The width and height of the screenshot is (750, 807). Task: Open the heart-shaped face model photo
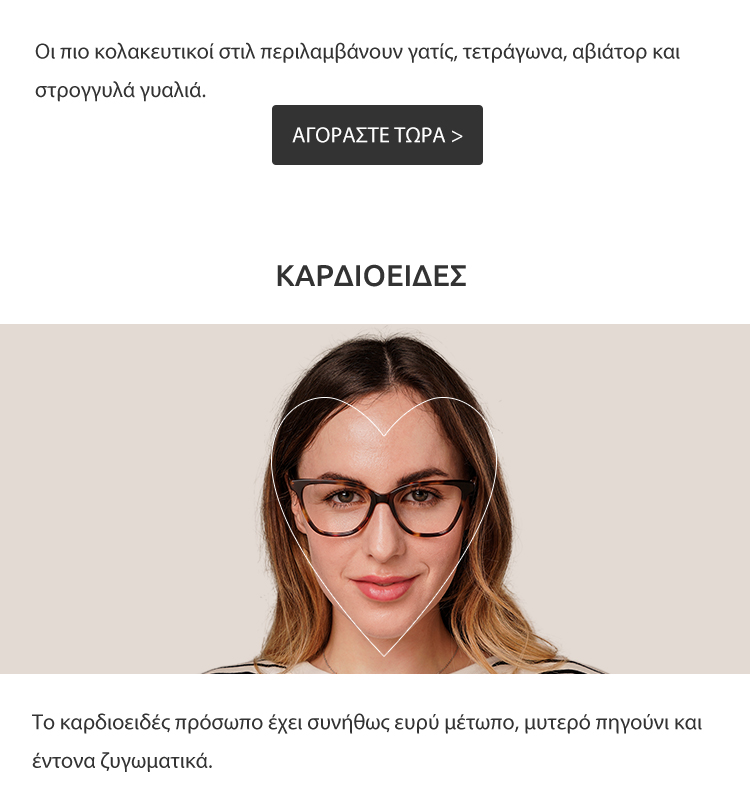click(x=375, y=499)
